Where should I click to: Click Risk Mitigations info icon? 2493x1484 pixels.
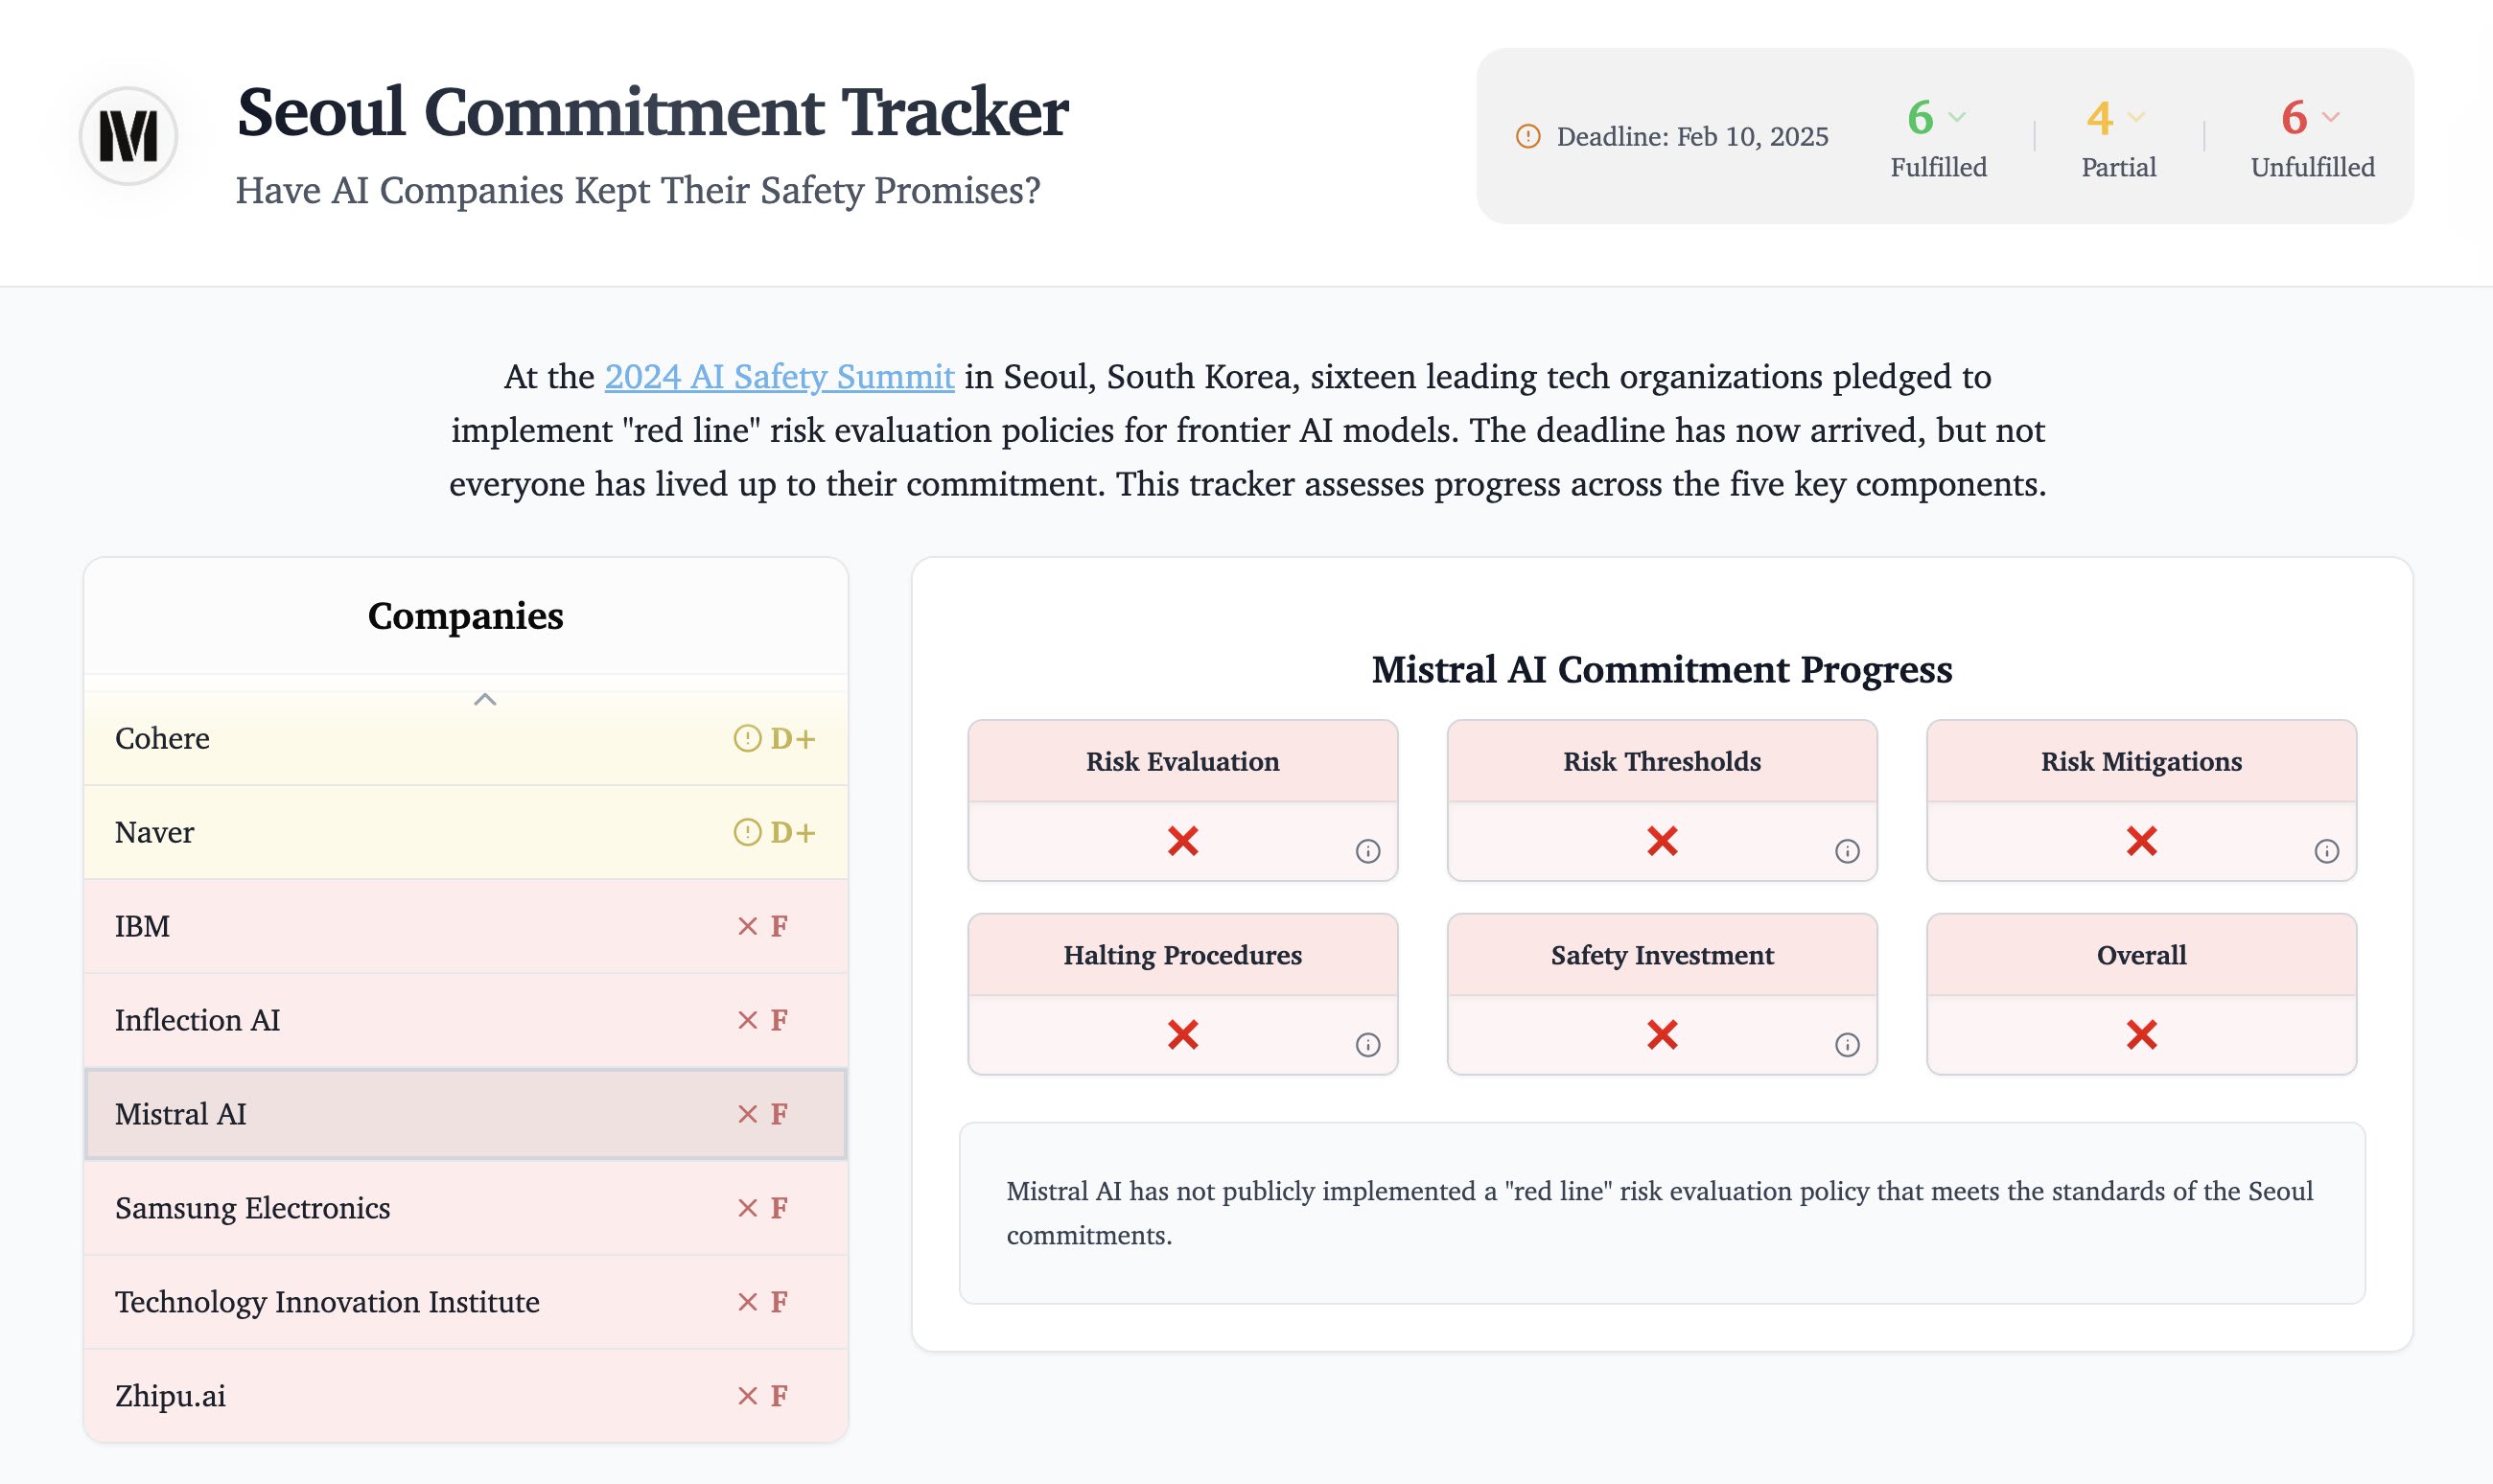coord(2326,851)
